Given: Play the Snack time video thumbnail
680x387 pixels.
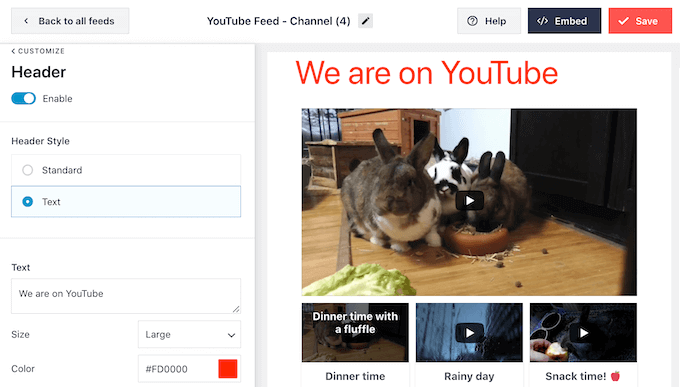Looking at the screenshot, I should (583, 332).
